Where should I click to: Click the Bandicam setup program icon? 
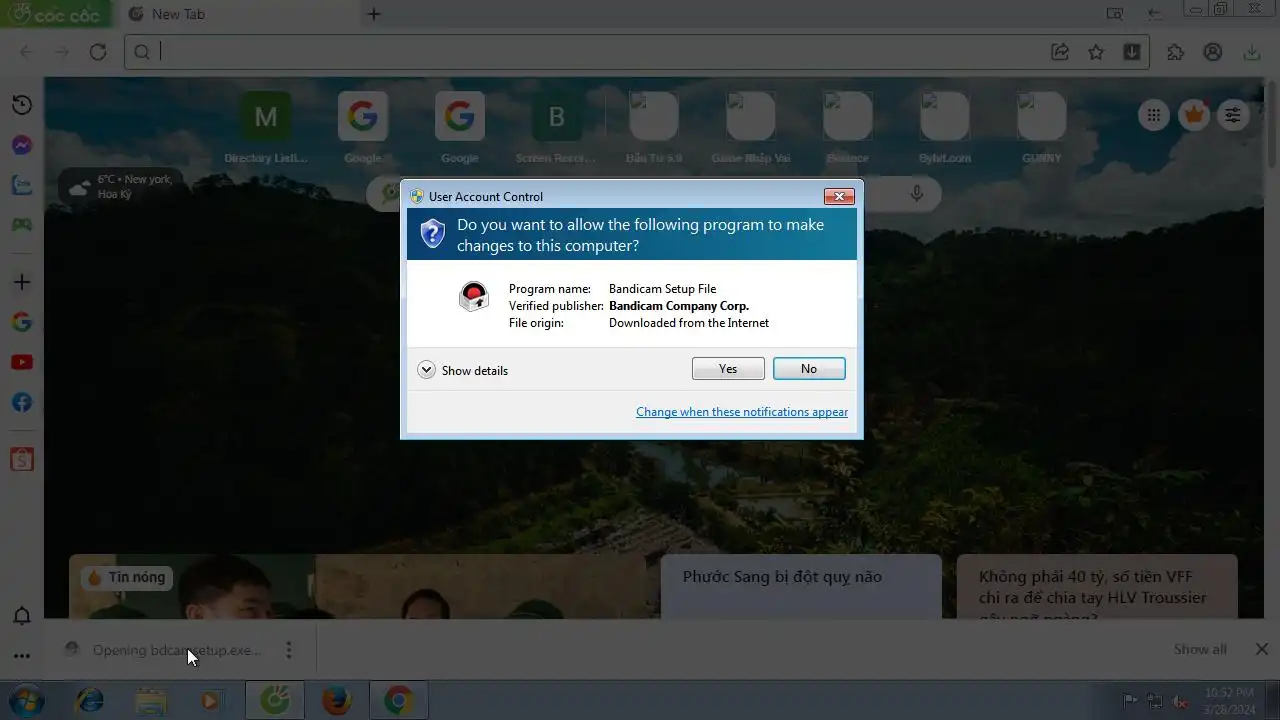pyautogui.click(x=474, y=297)
